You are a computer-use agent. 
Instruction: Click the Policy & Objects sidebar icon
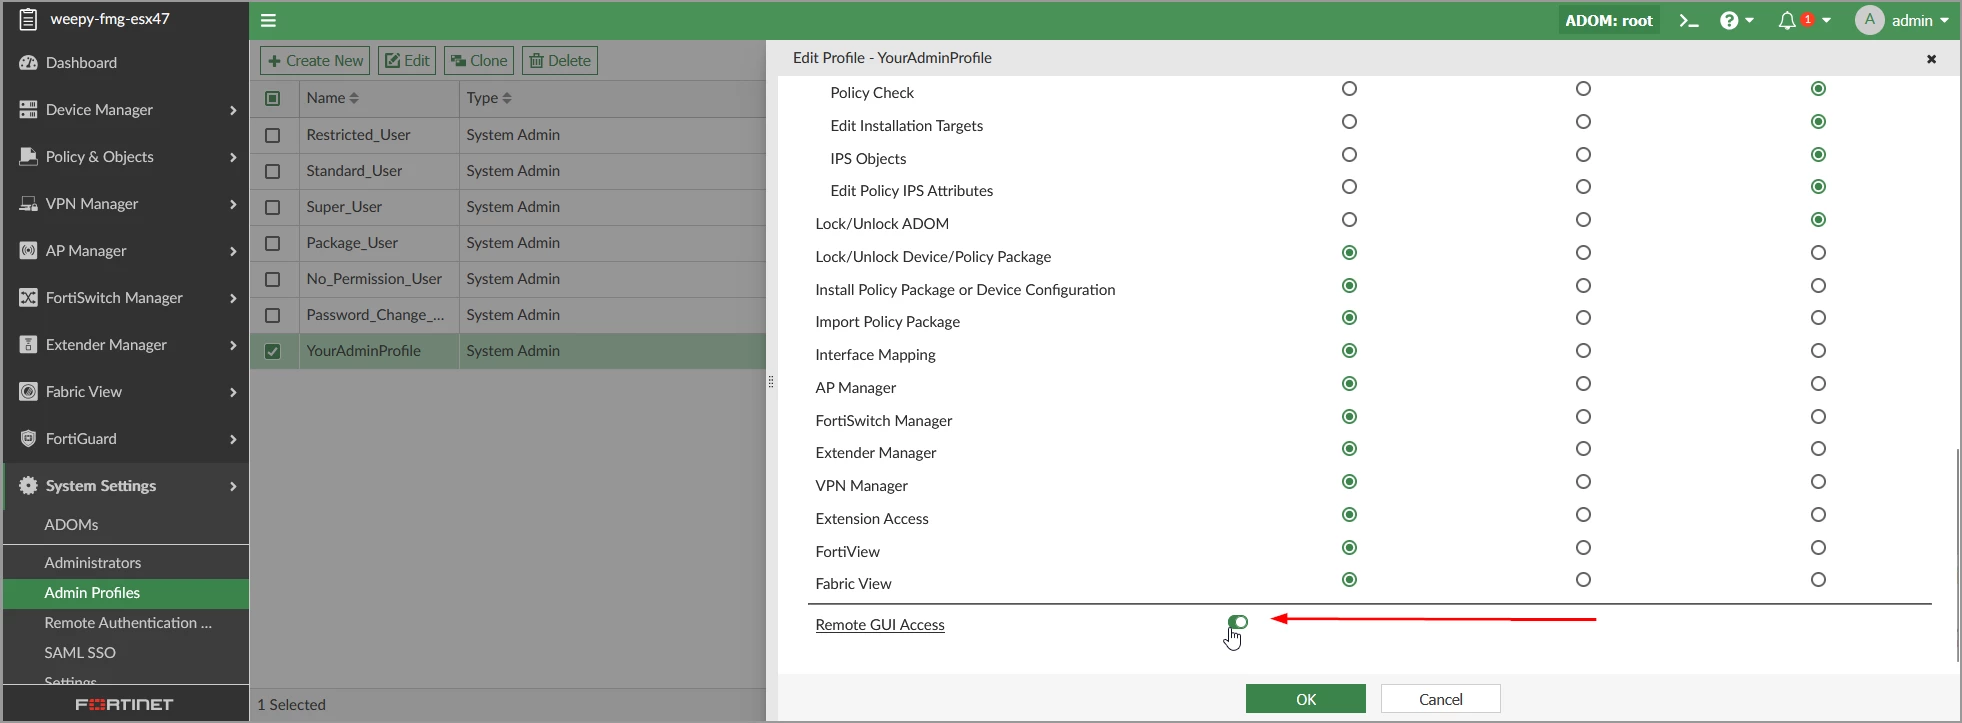click(x=28, y=156)
